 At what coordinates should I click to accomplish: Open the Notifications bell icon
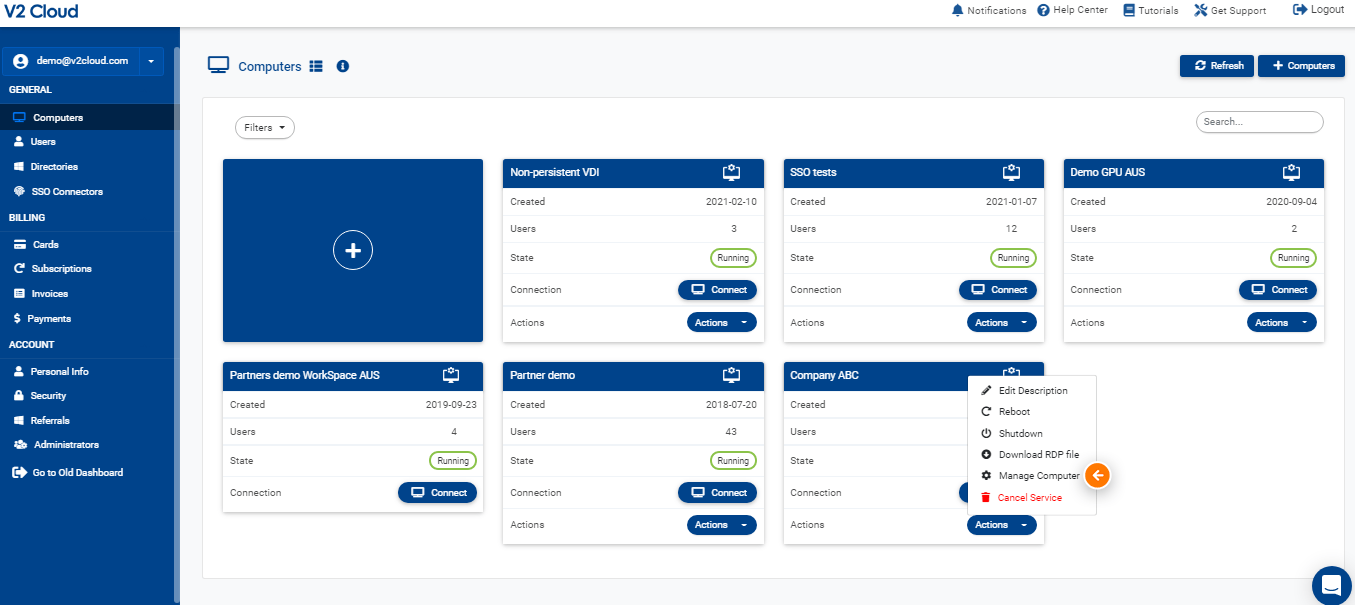pyautogui.click(x=957, y=10)
